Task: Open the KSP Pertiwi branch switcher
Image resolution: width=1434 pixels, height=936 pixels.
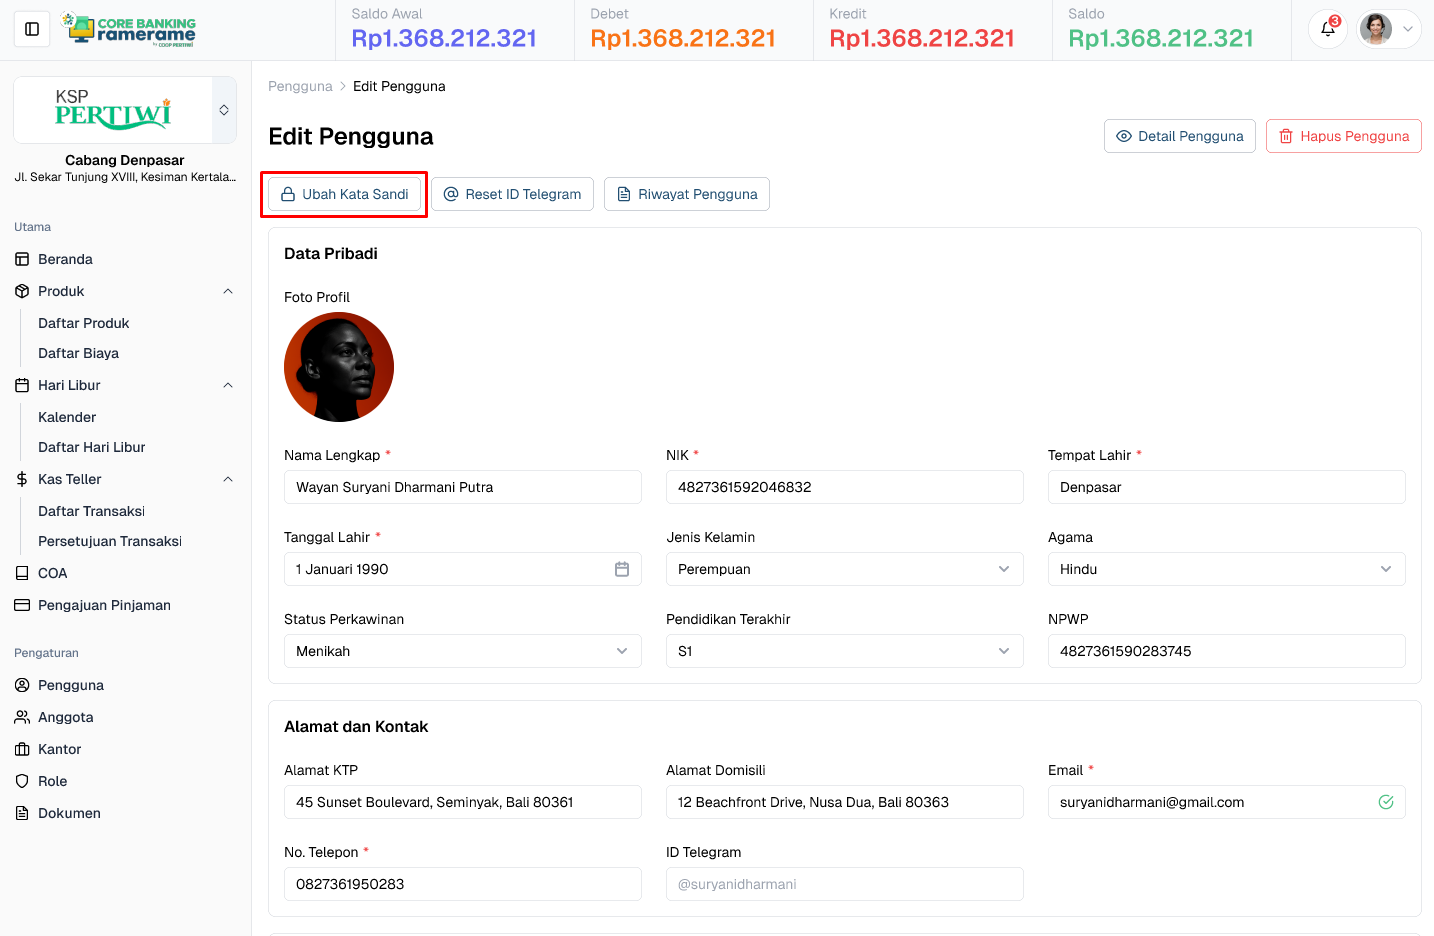Action: (224, 110)
